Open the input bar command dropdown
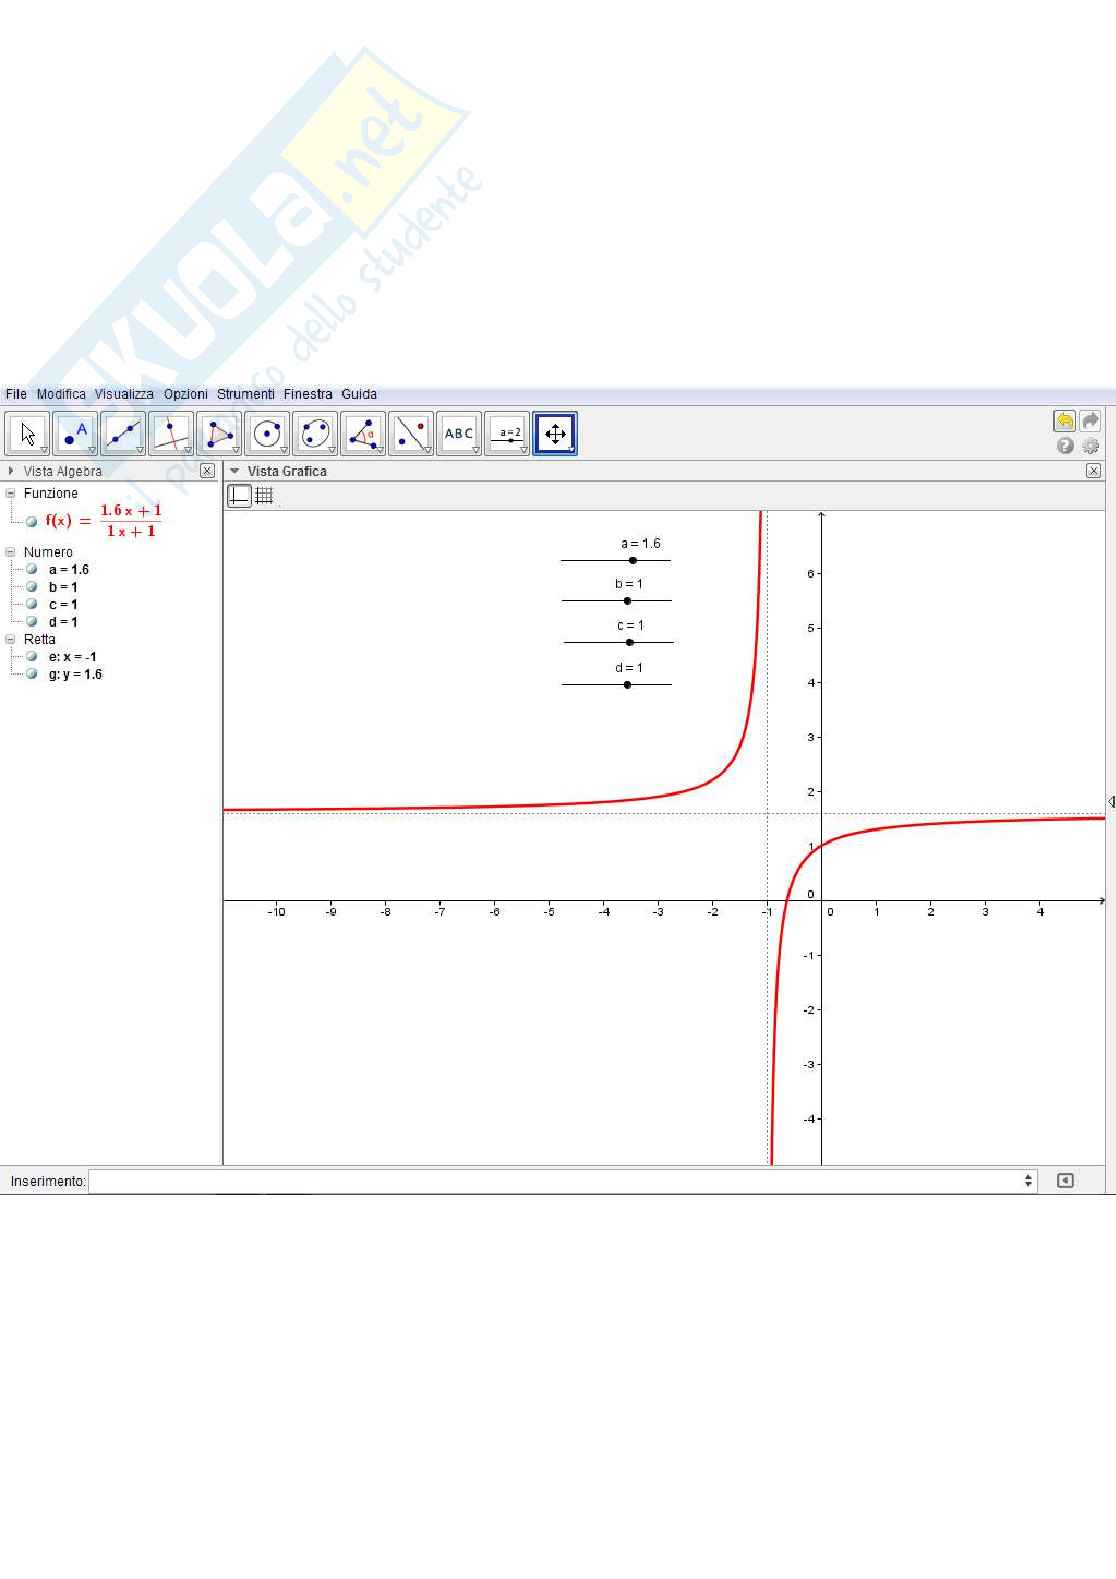Screen dimensions: 1116x1579 [x=1028, y=1181]
